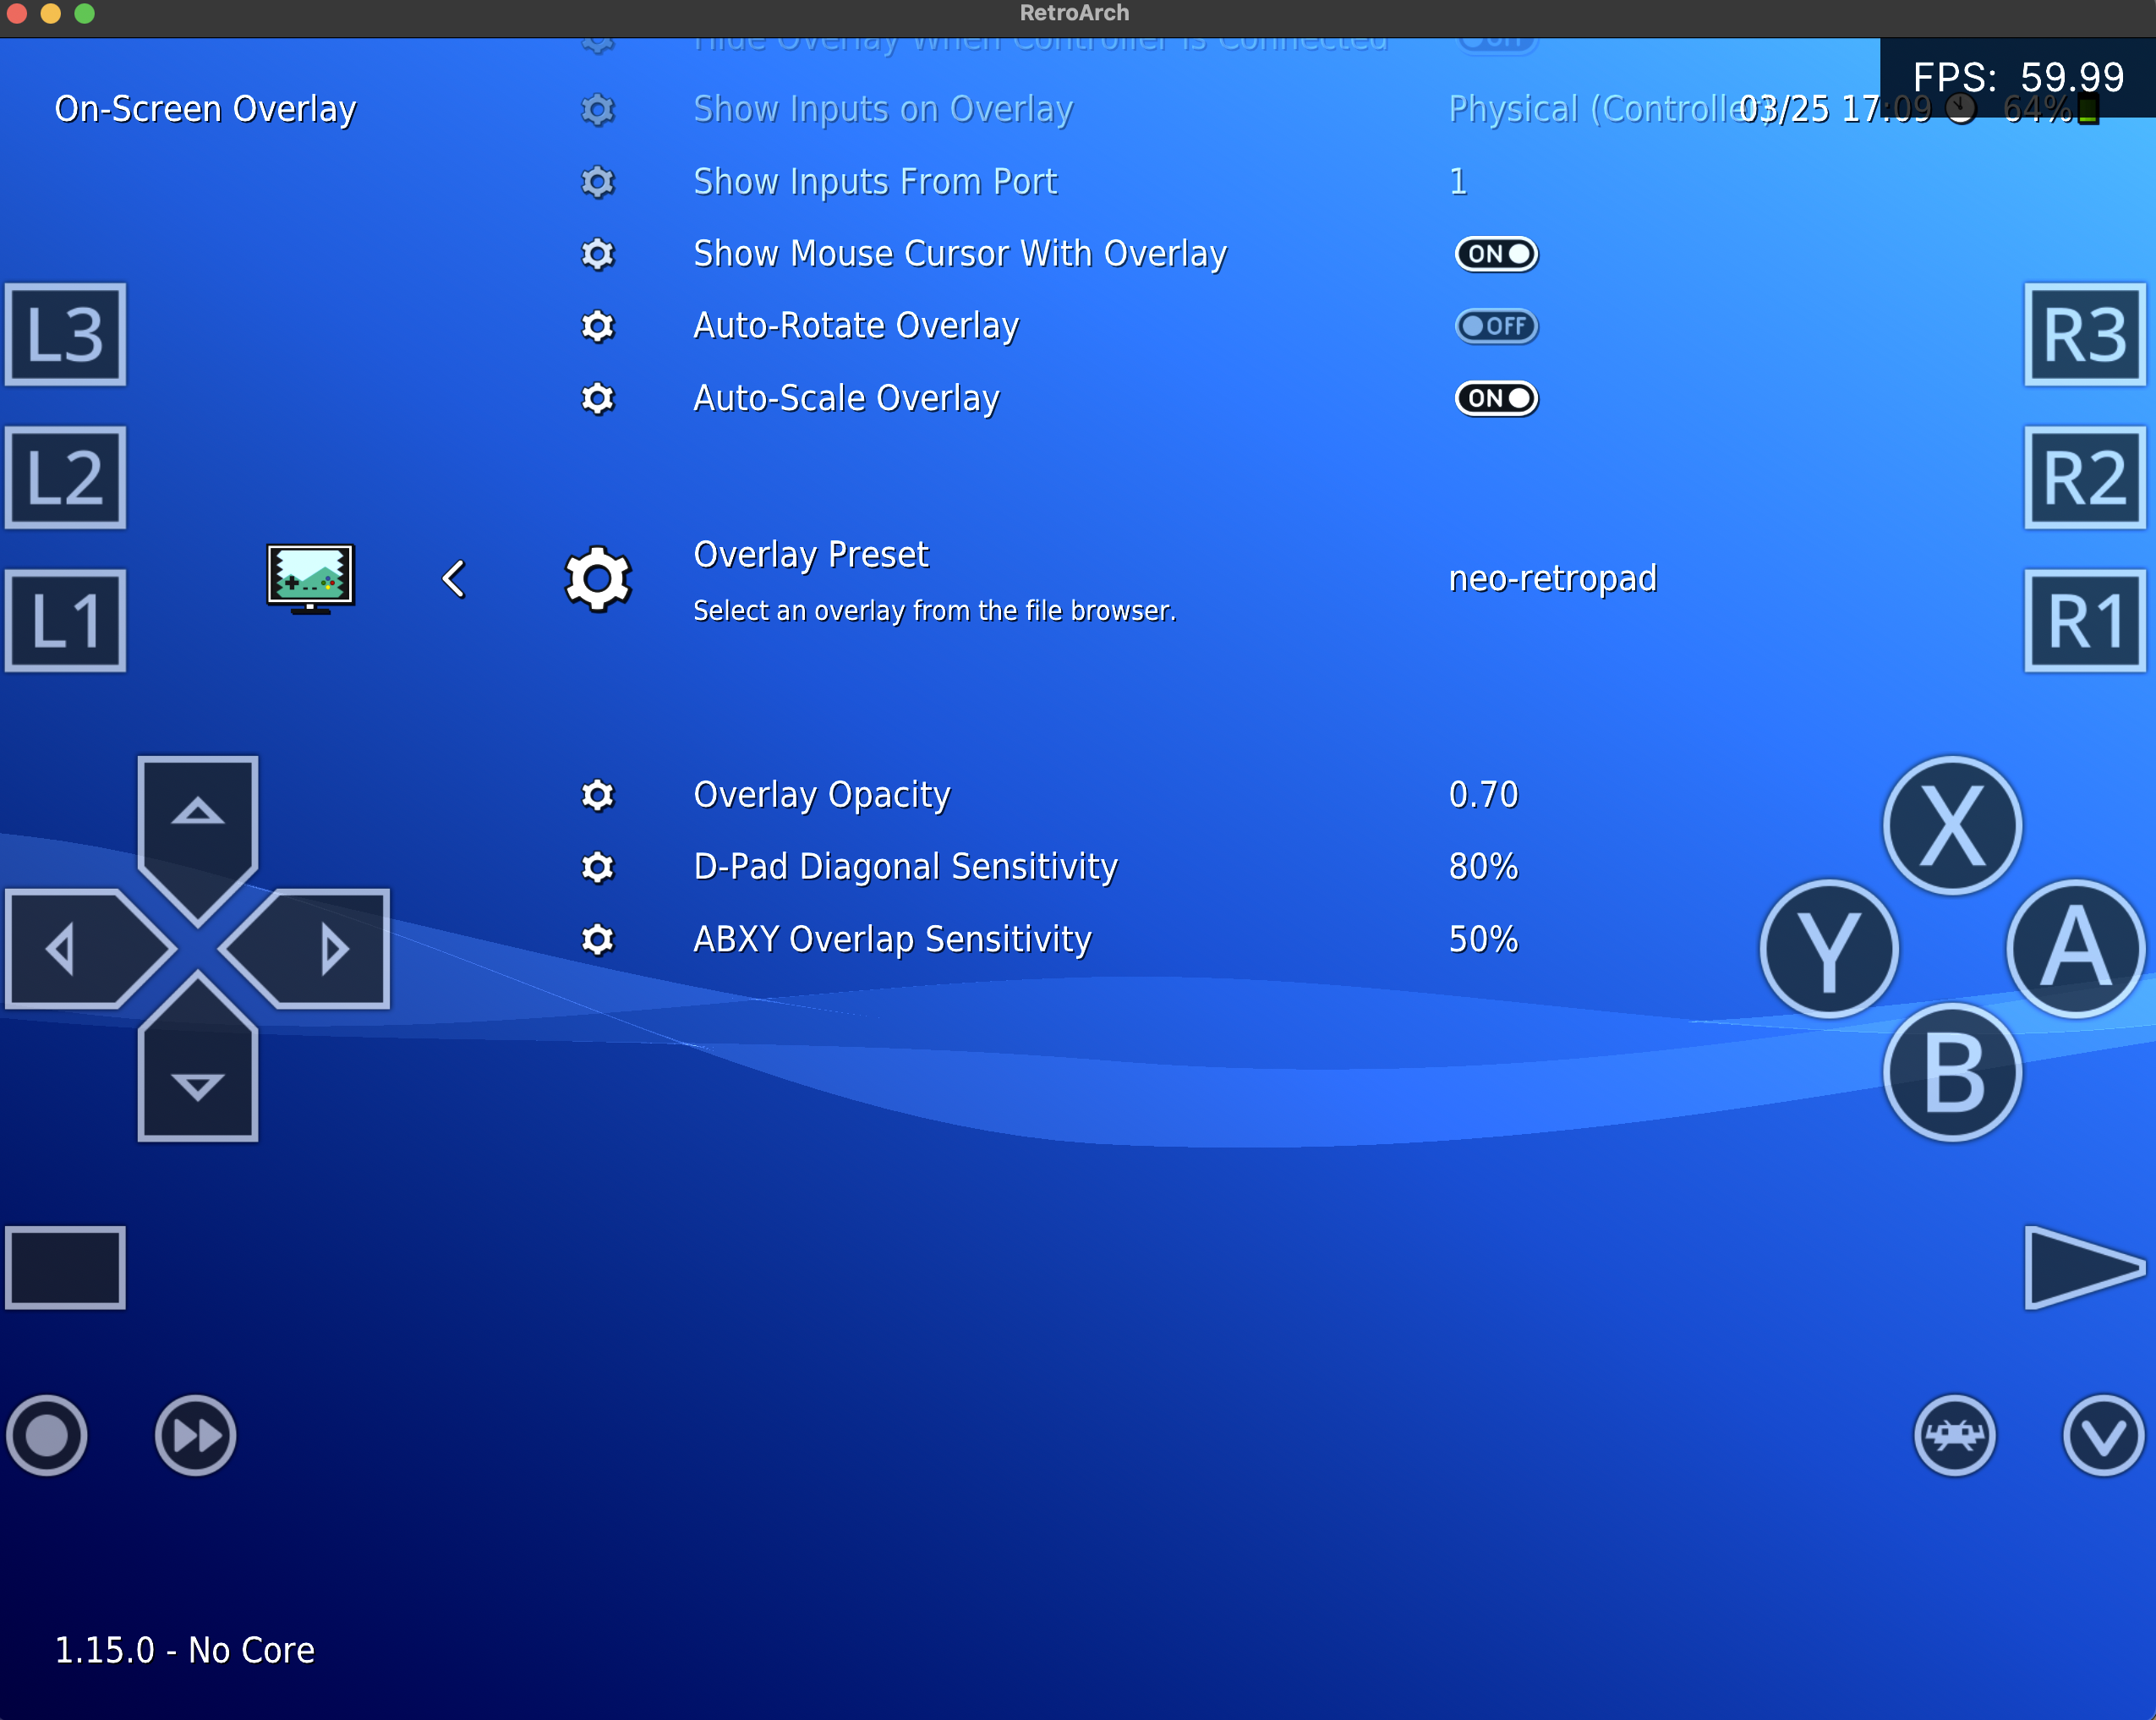Screen dimensions: 2156x1720
Task: Click the RetroArch menu invader icon
Action: pos(1954,1435)
